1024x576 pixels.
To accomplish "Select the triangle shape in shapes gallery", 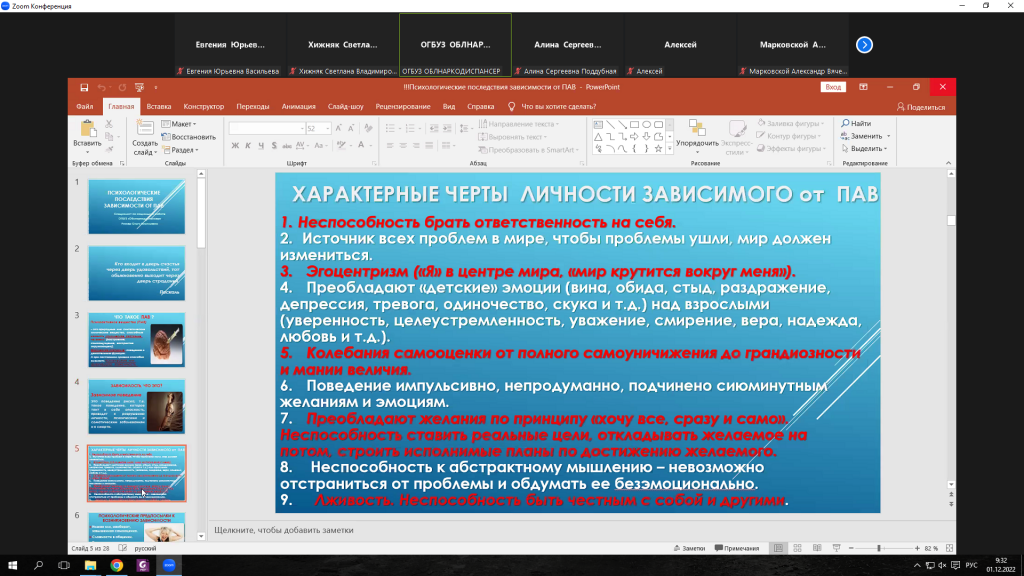I will click(x=598, y=136).
